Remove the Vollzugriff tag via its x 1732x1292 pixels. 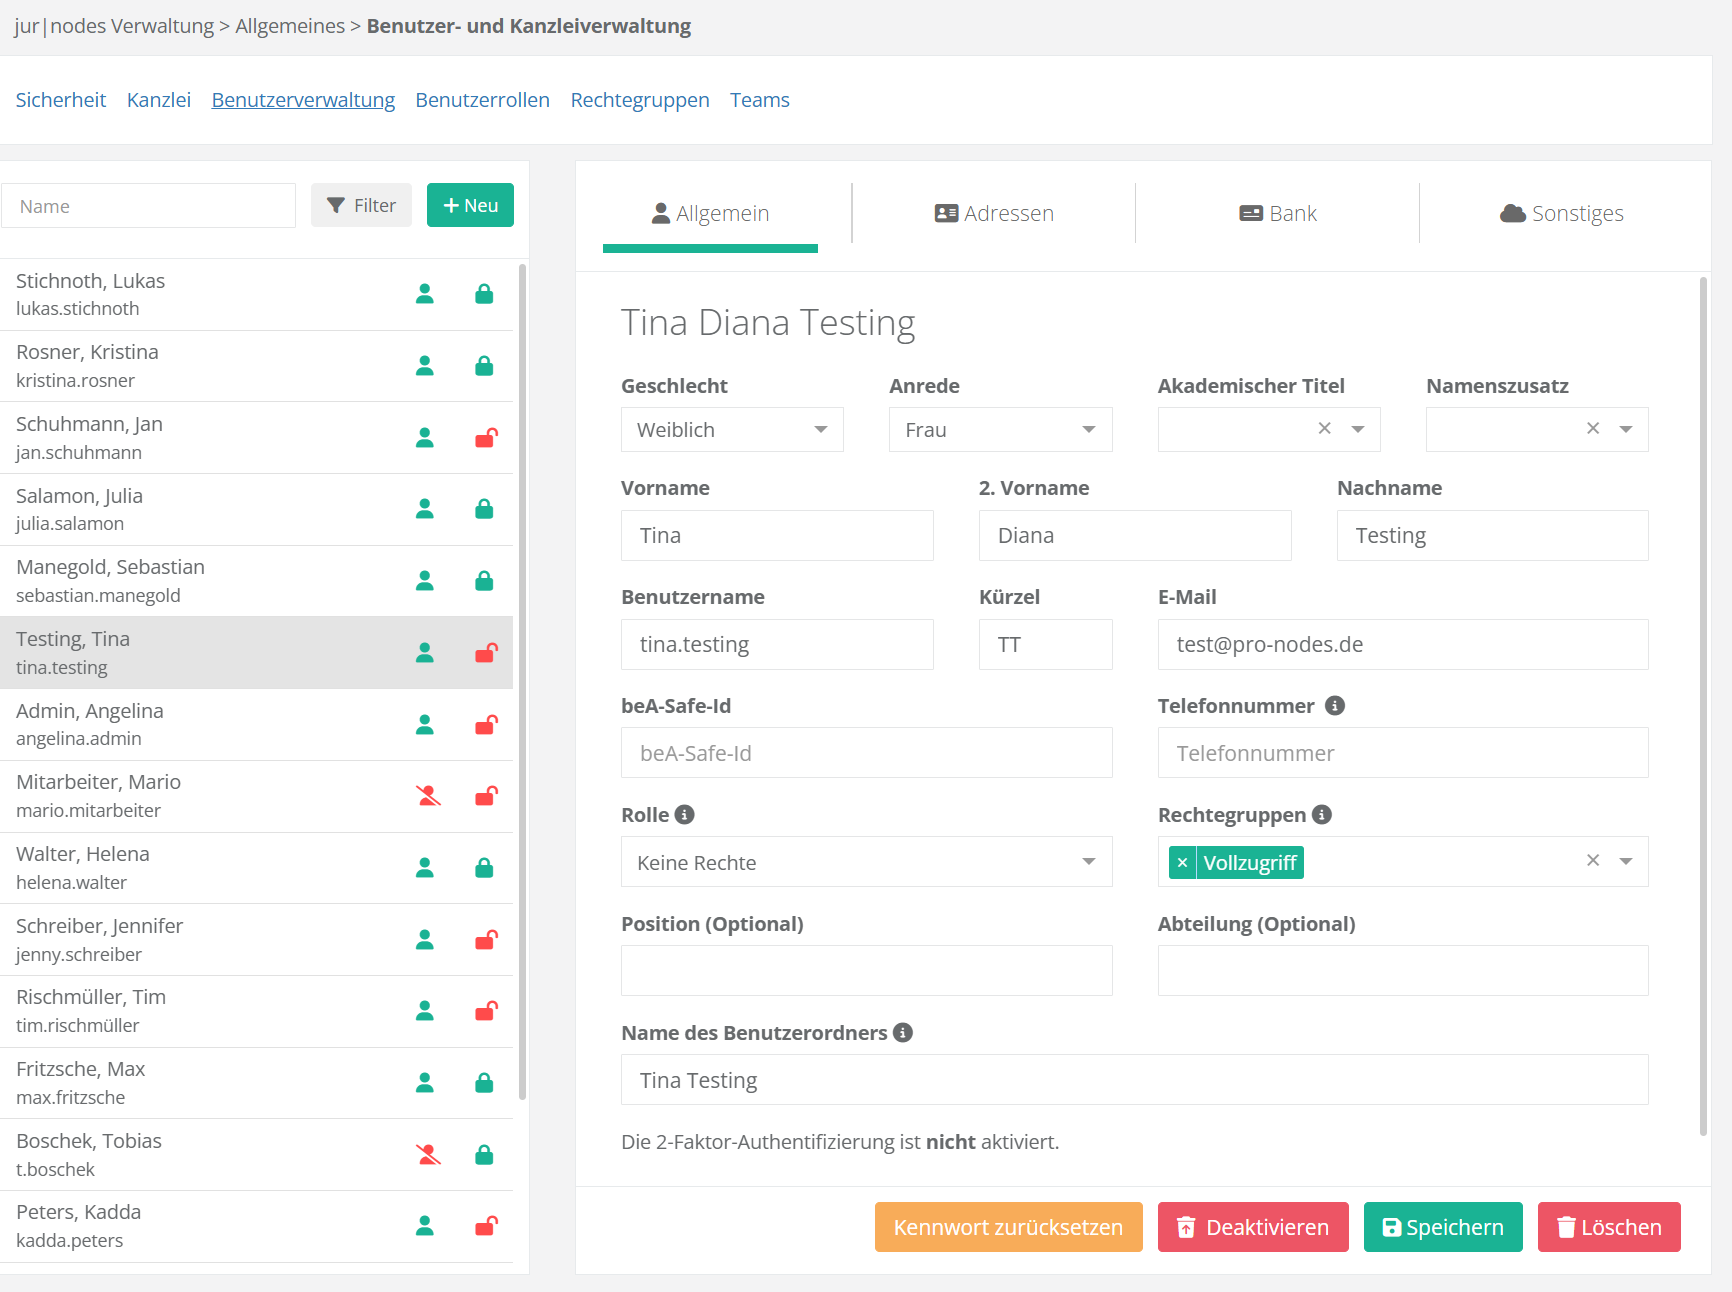tap(1182, 862)
